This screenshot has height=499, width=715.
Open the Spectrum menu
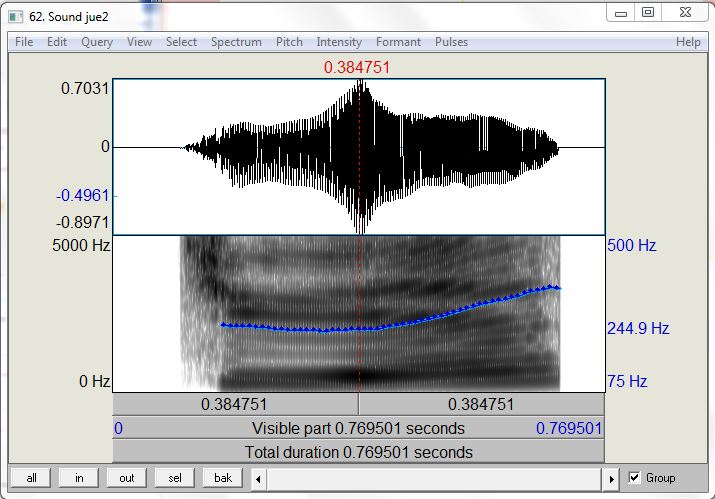236,42
